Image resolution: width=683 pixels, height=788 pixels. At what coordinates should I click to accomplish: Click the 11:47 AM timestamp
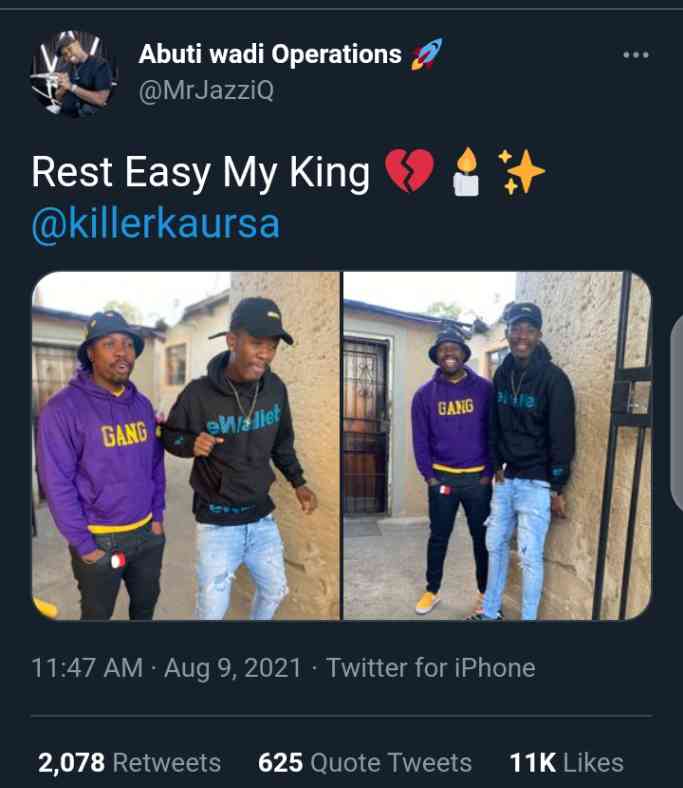click(87, 668)
